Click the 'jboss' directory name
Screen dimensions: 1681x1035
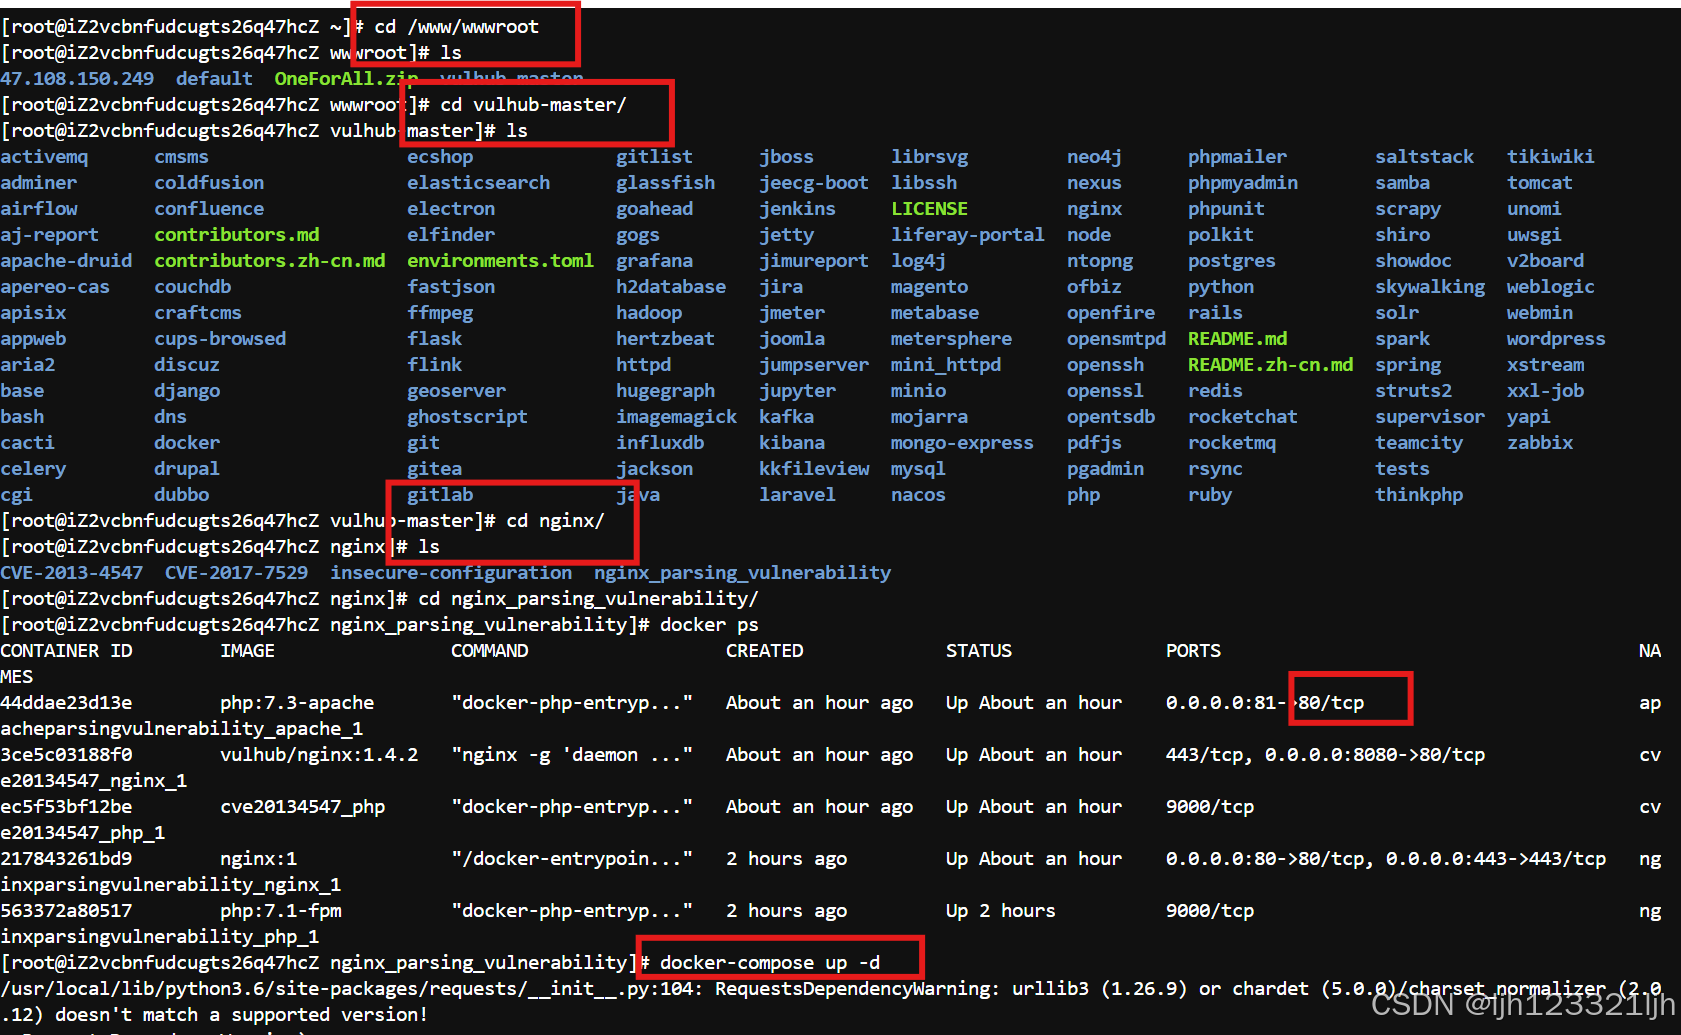[x=786, y=157]
